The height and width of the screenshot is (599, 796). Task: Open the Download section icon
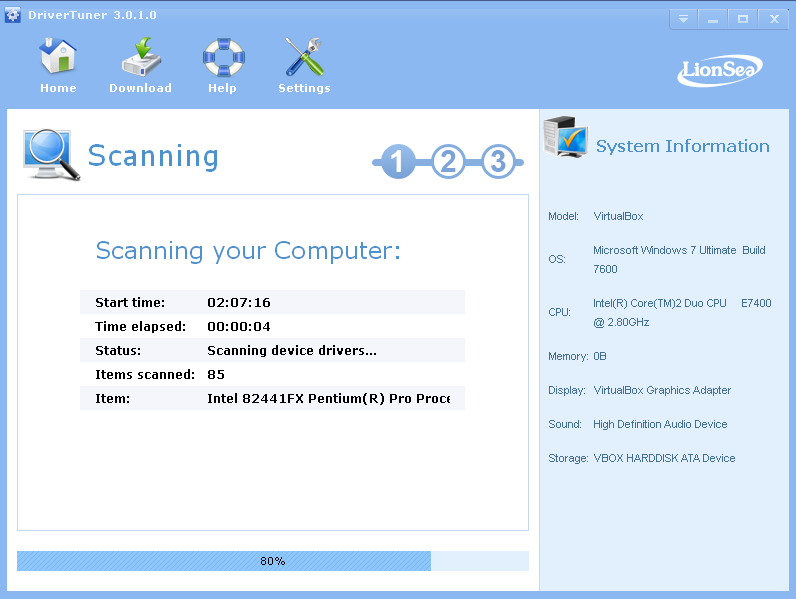click(141, 56)
